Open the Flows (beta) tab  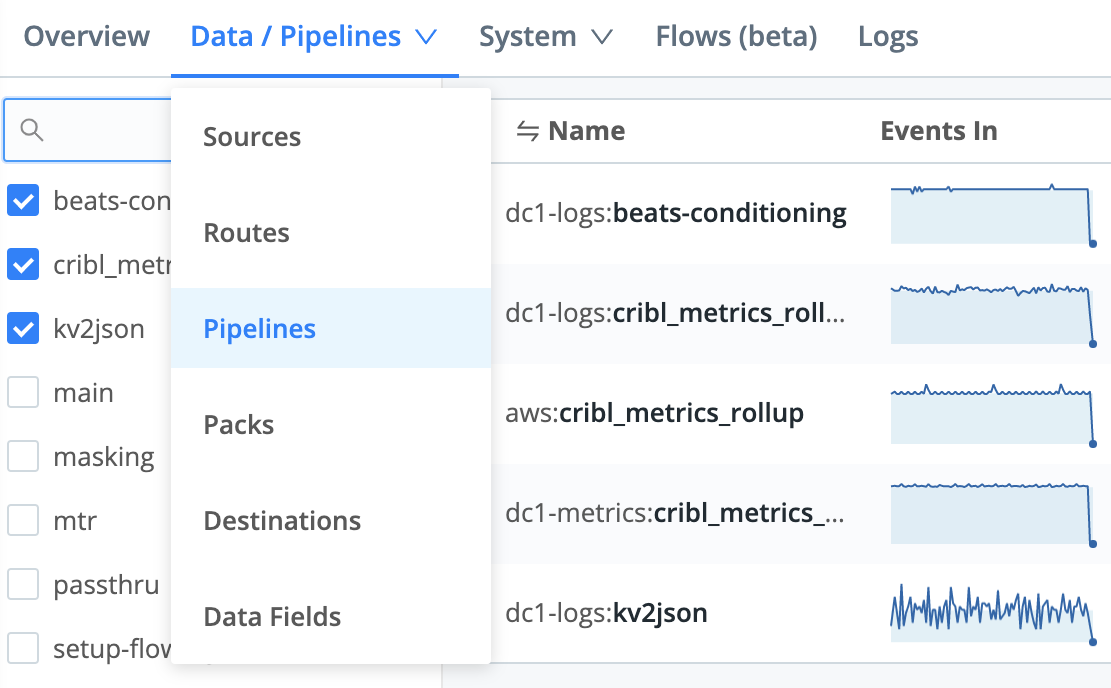[x=736, y=35]
